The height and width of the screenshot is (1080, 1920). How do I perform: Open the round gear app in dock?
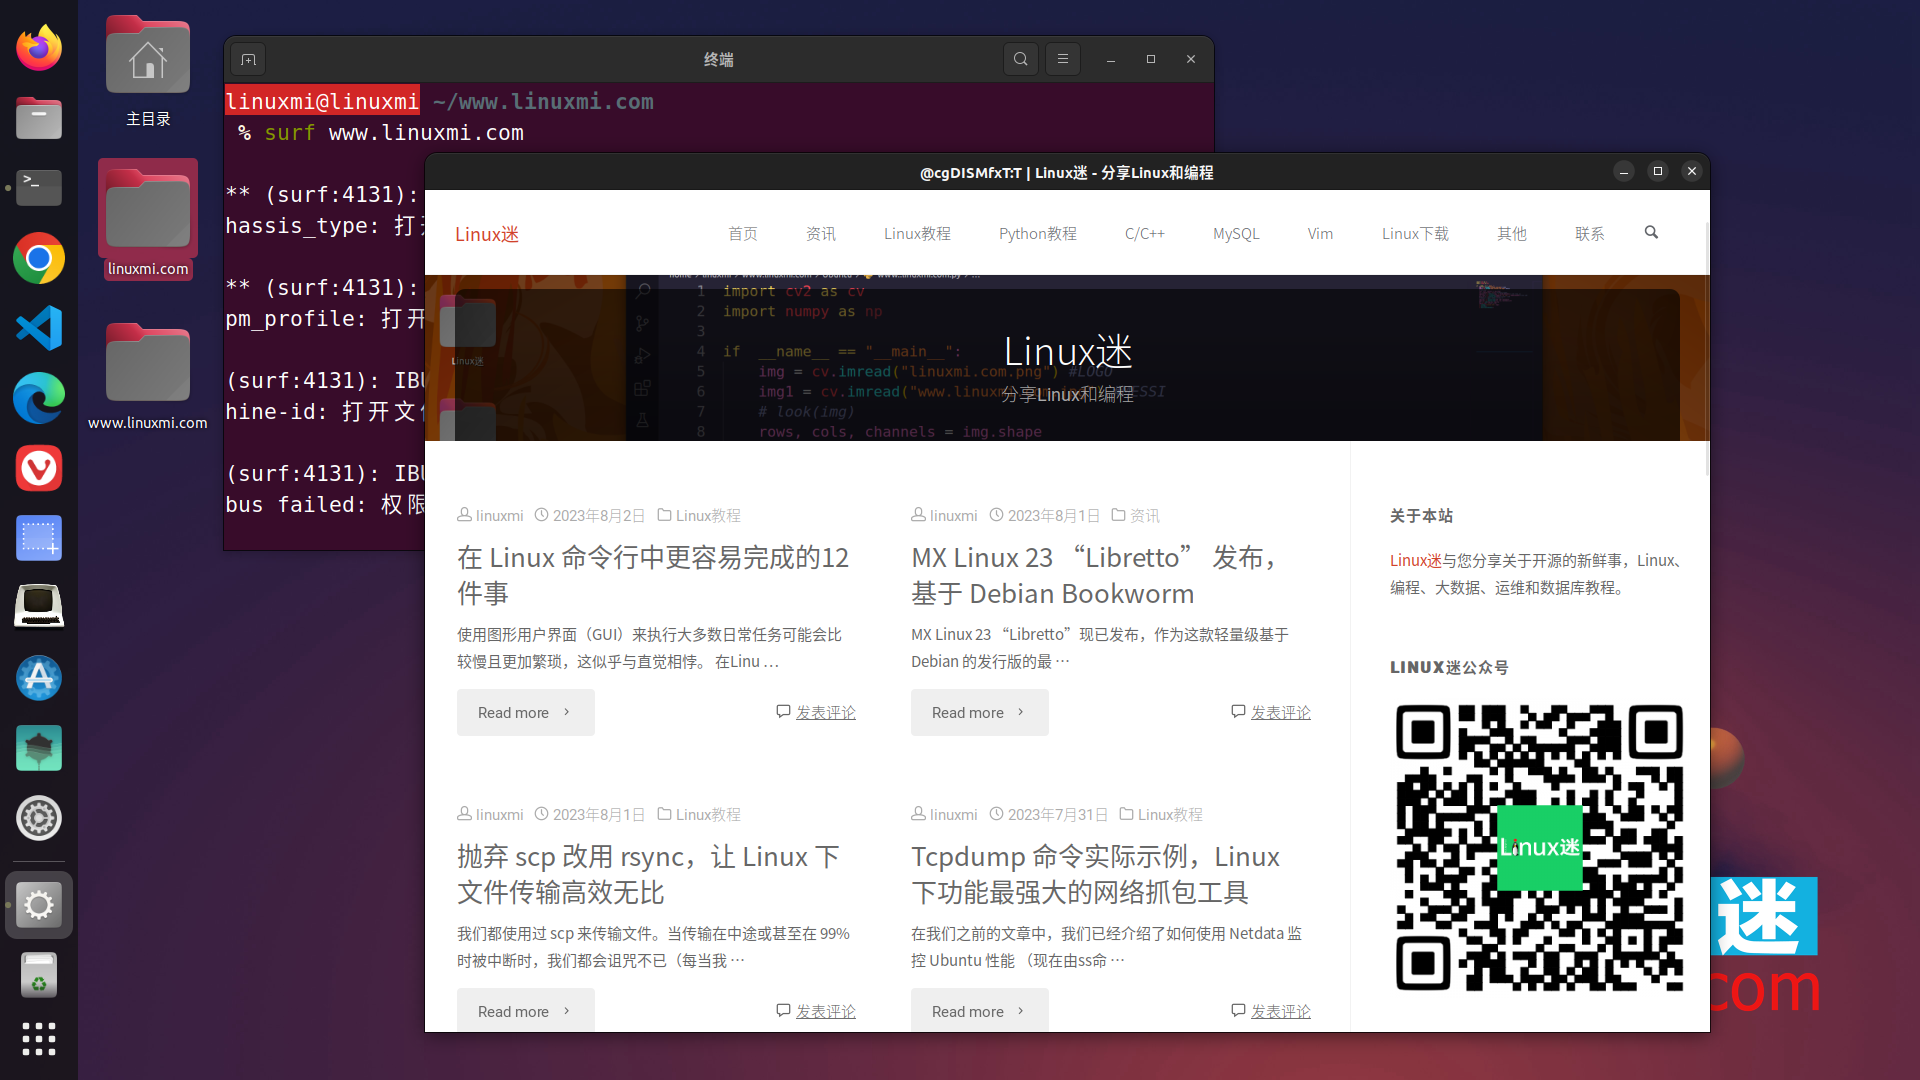coord(39,818)
